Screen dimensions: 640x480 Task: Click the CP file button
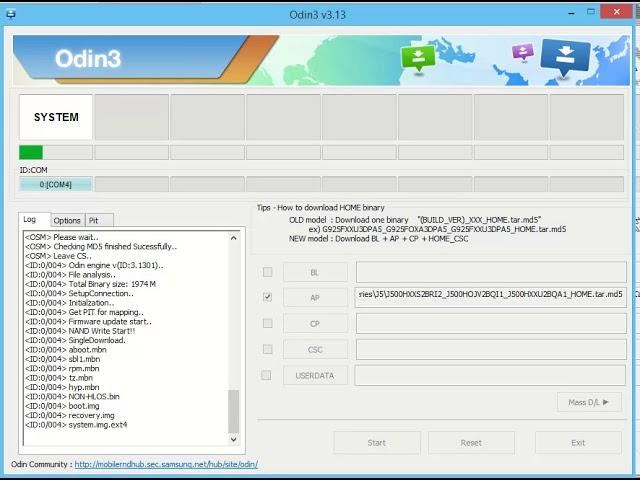click(x=315, y=324)
